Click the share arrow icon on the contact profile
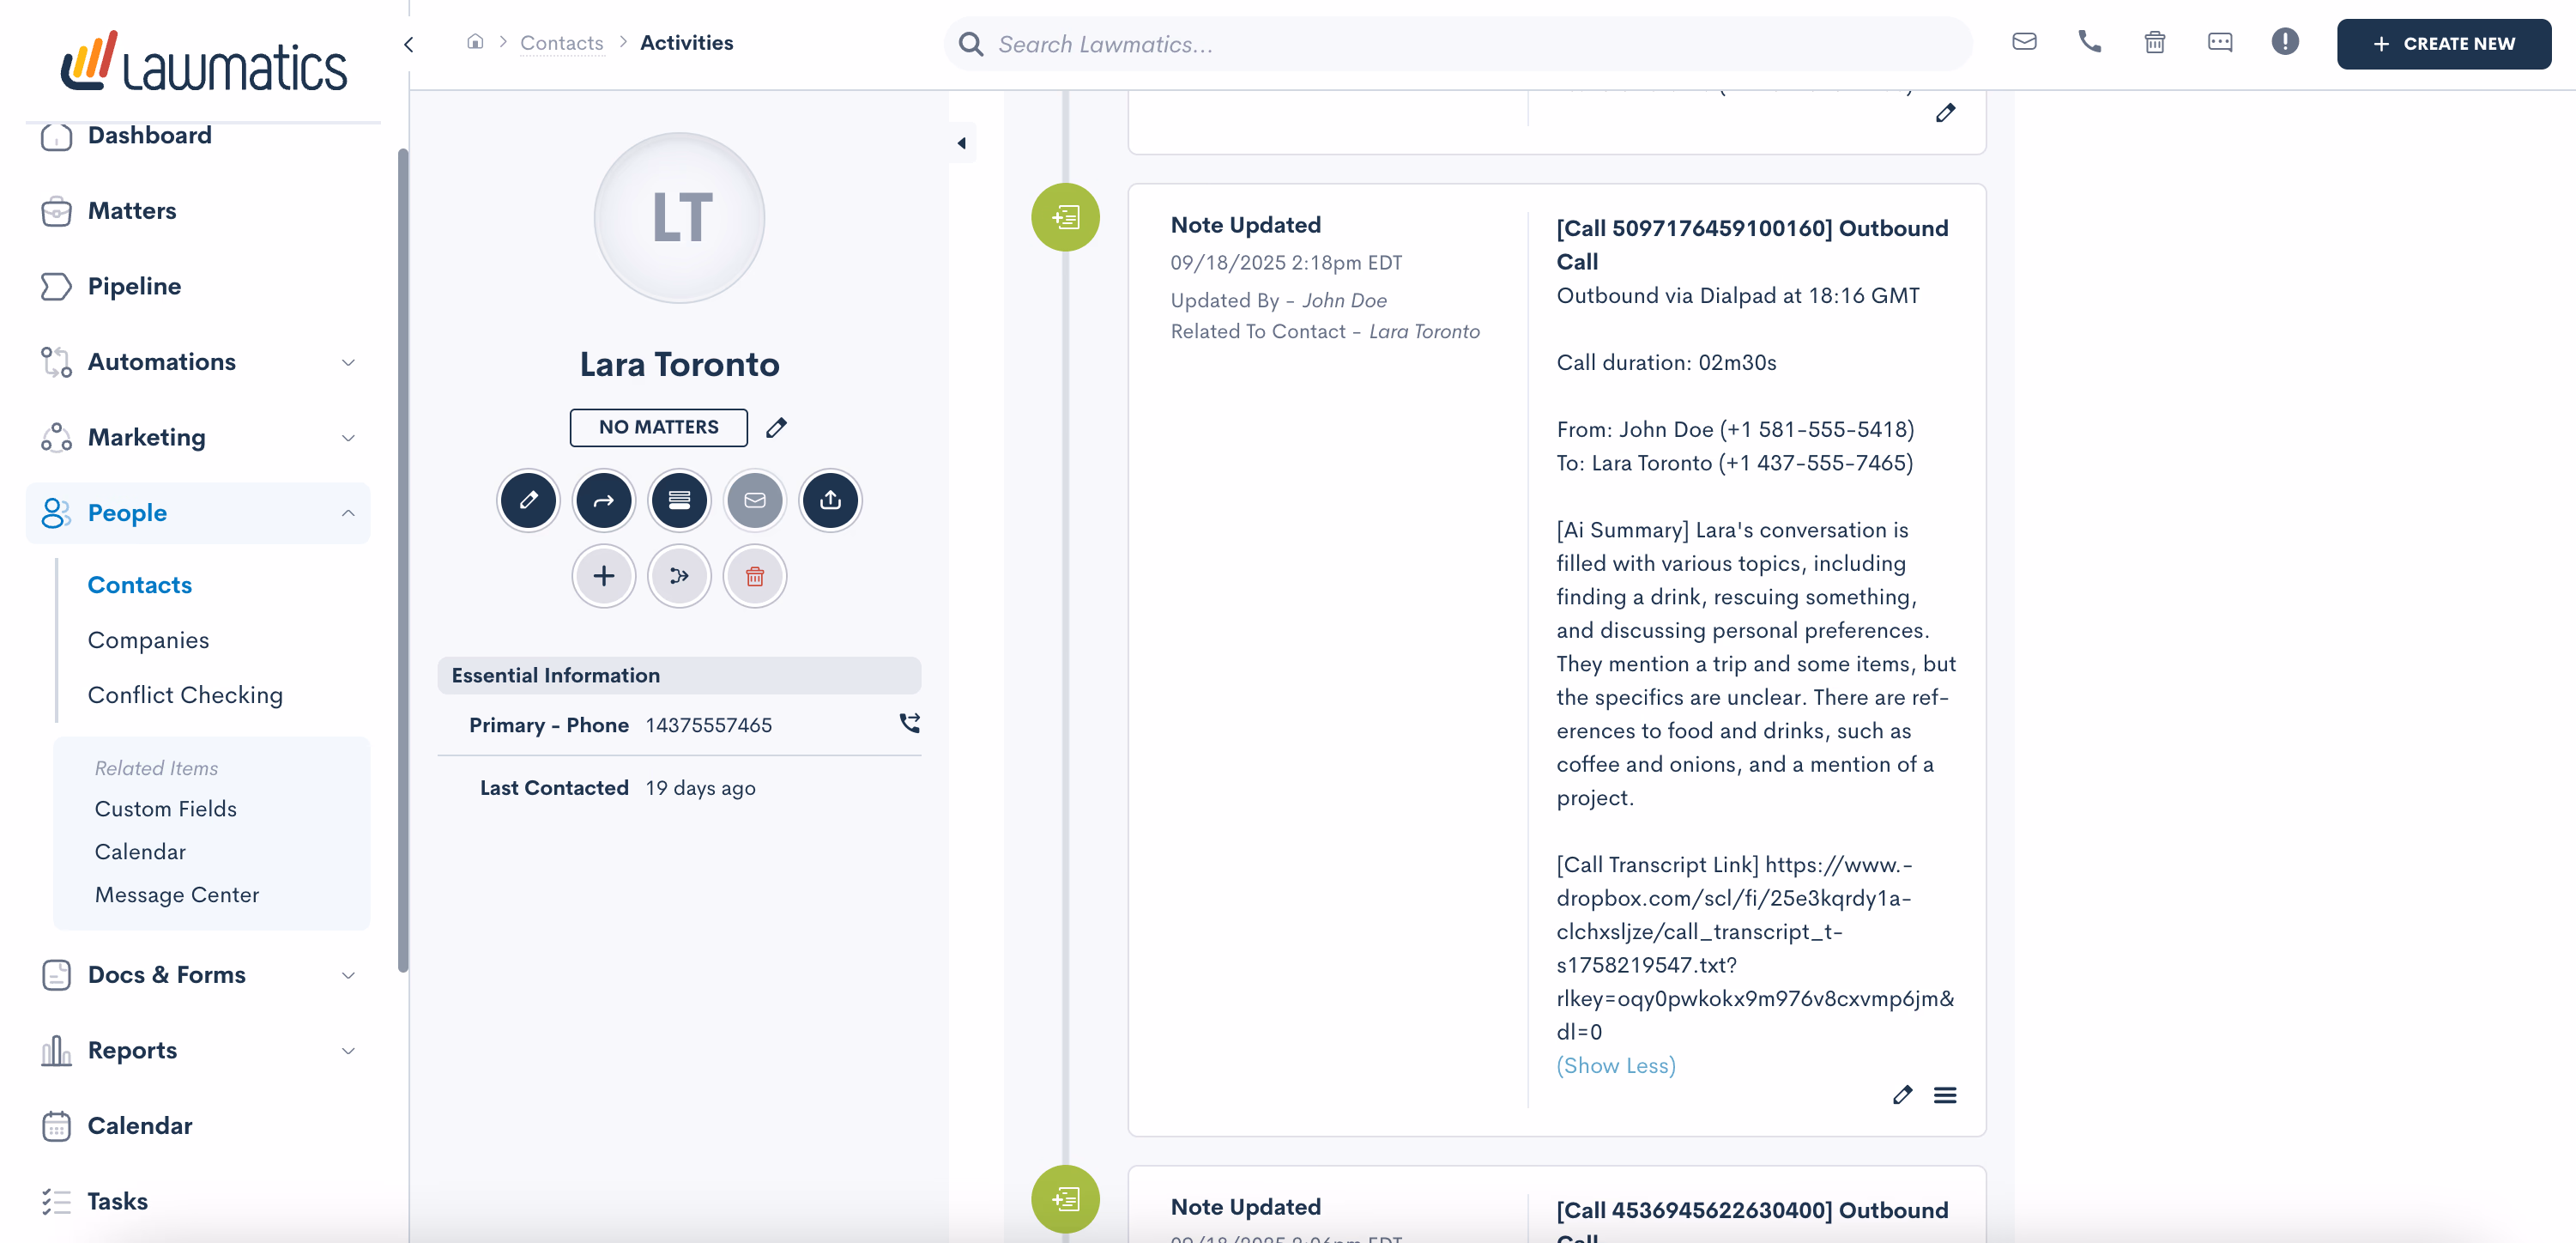 point(604,500)
